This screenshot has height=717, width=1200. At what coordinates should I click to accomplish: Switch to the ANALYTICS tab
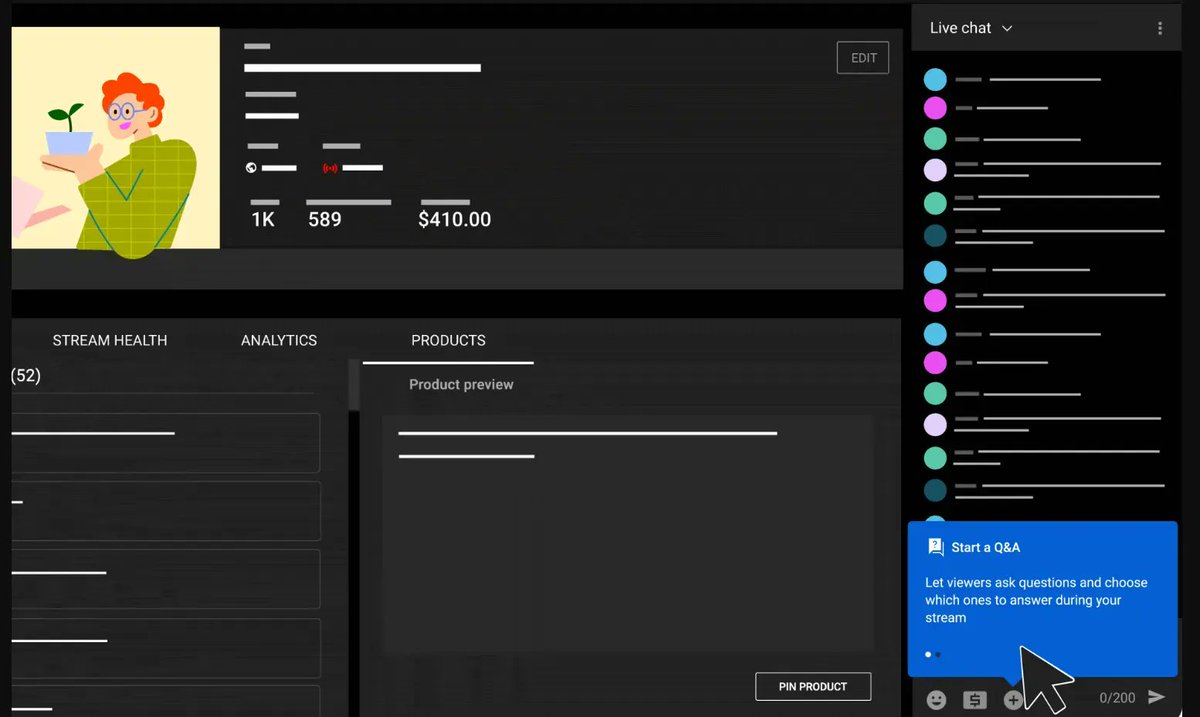pos(278,340)
